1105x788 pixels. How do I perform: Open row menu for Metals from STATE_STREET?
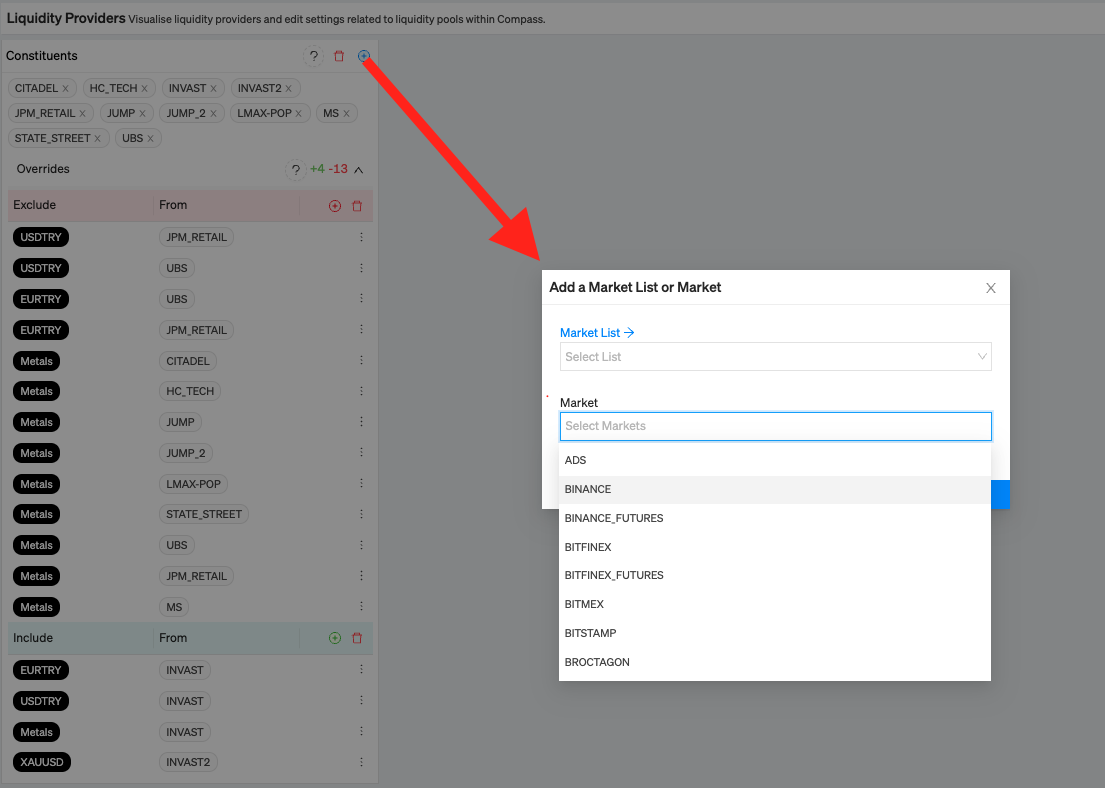(x=362, y=514)
